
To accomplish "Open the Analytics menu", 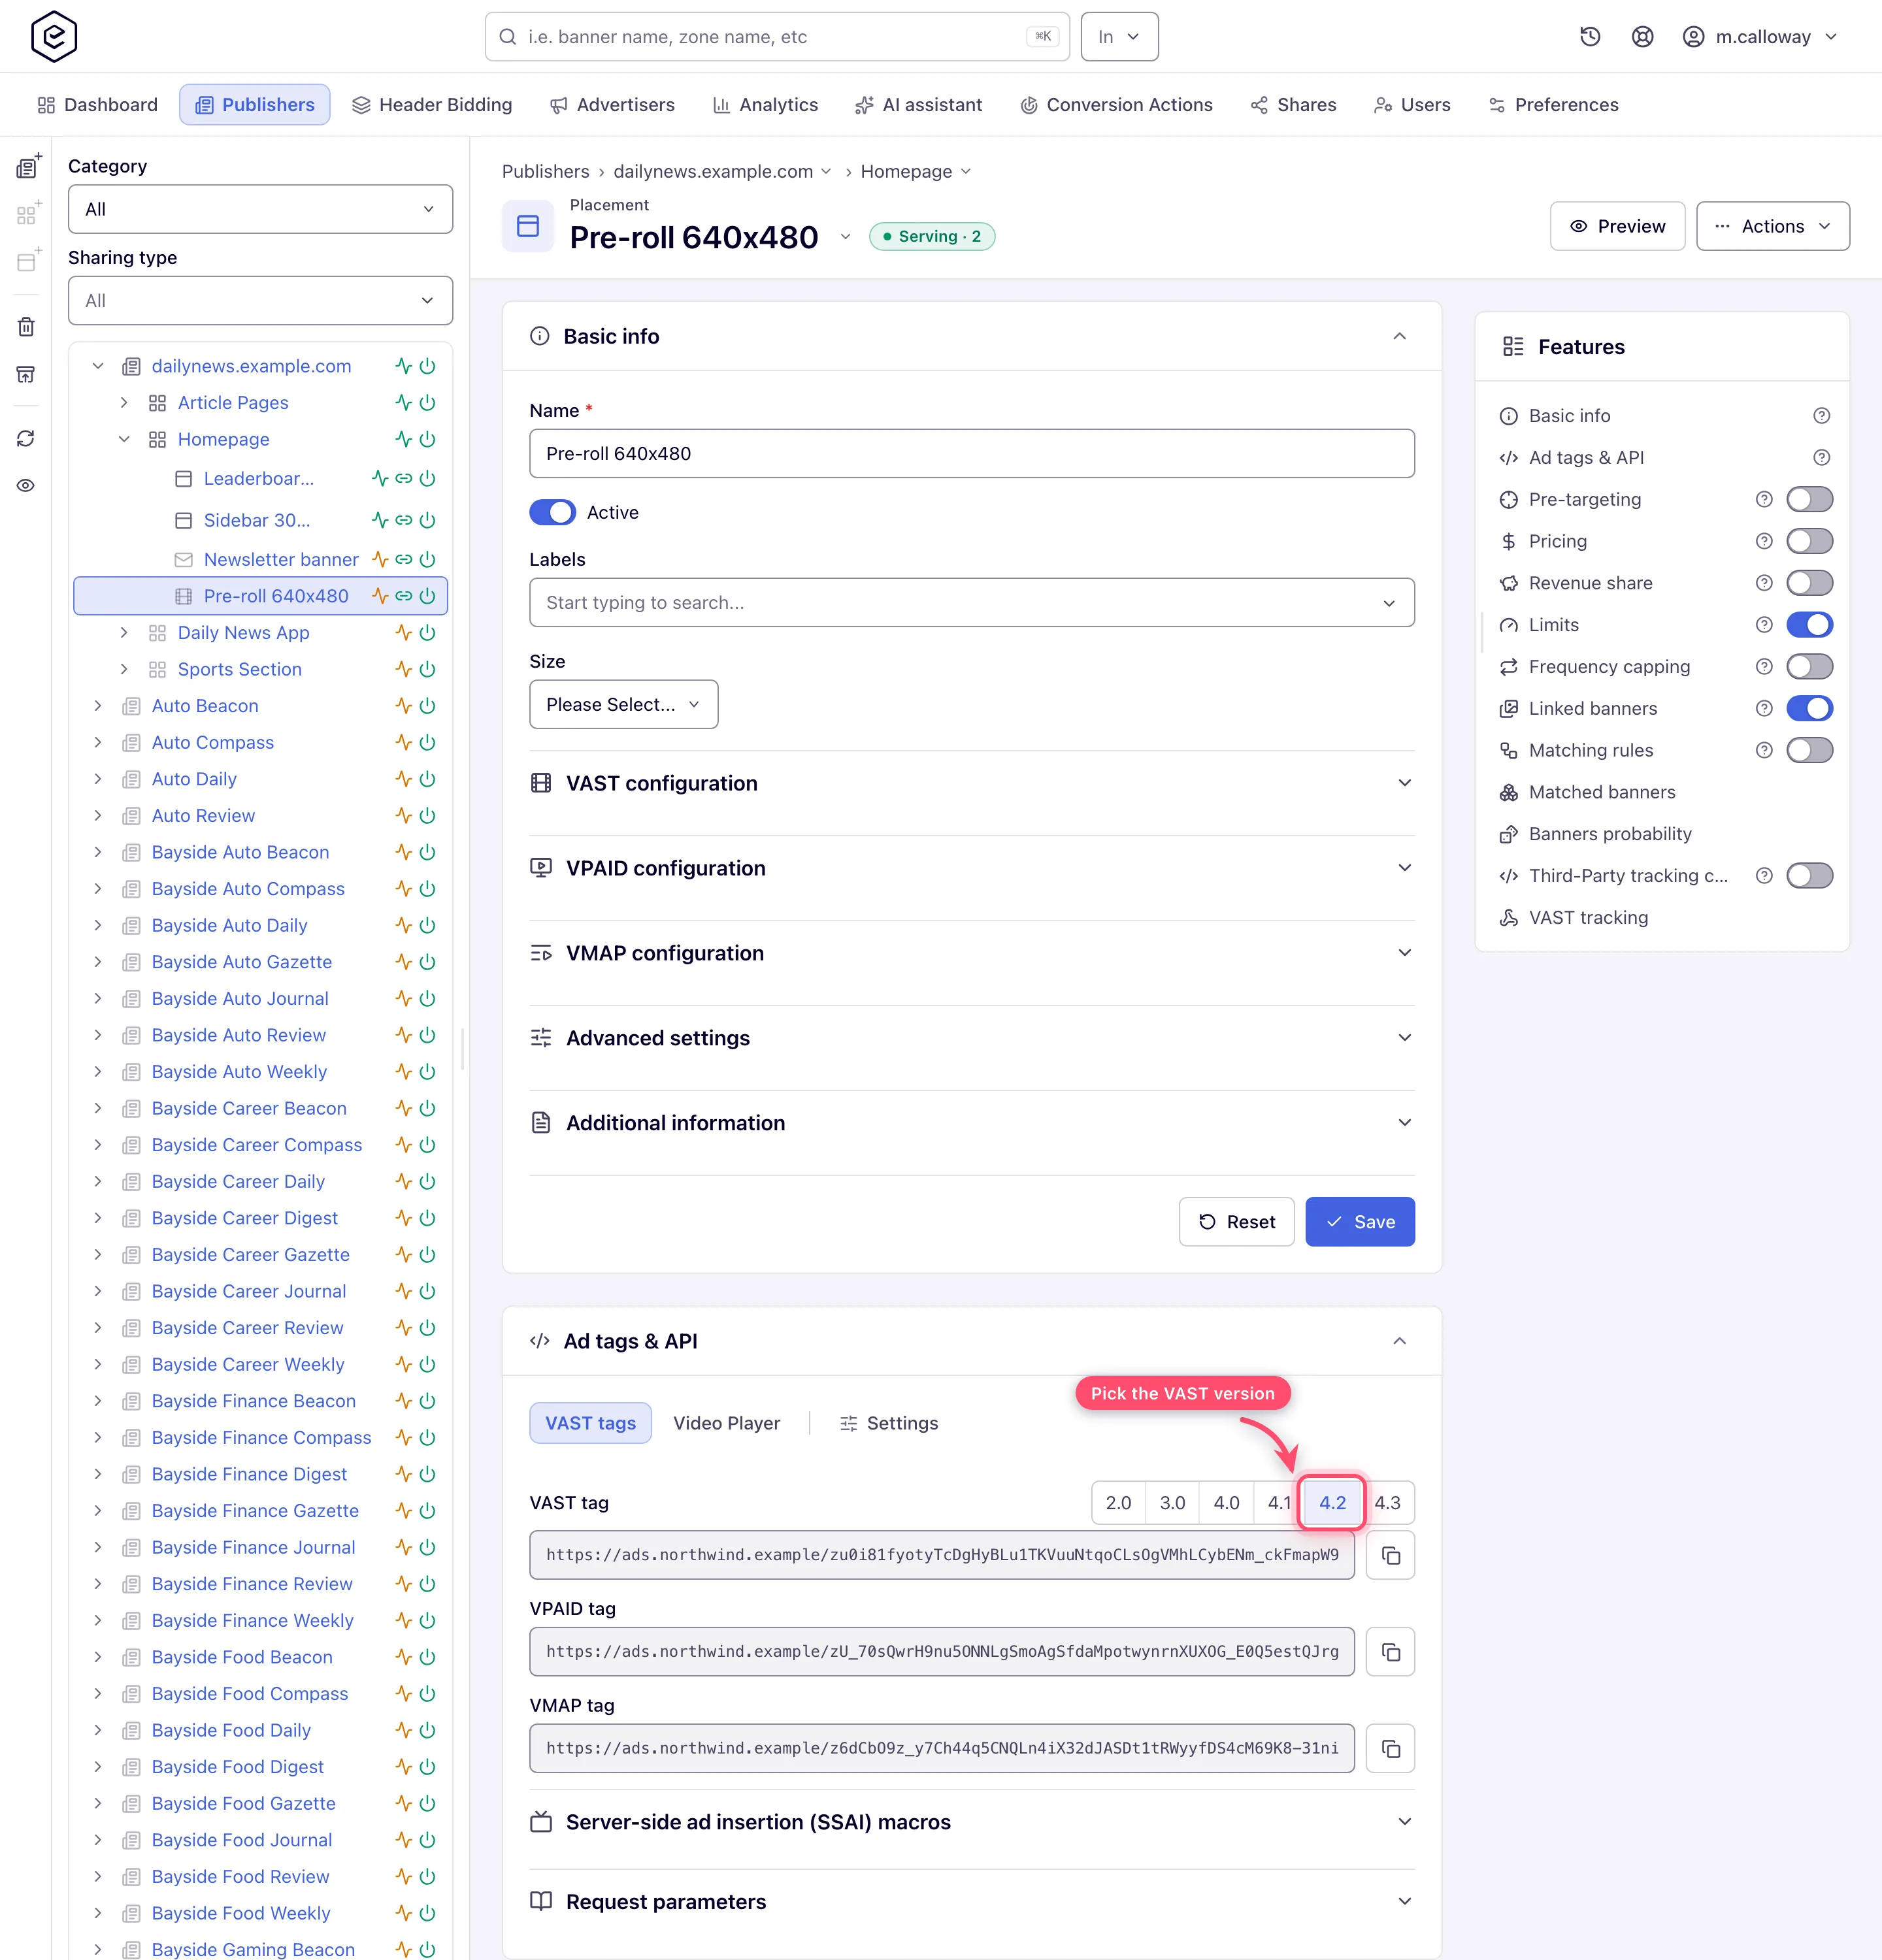I will pos(765,105).
